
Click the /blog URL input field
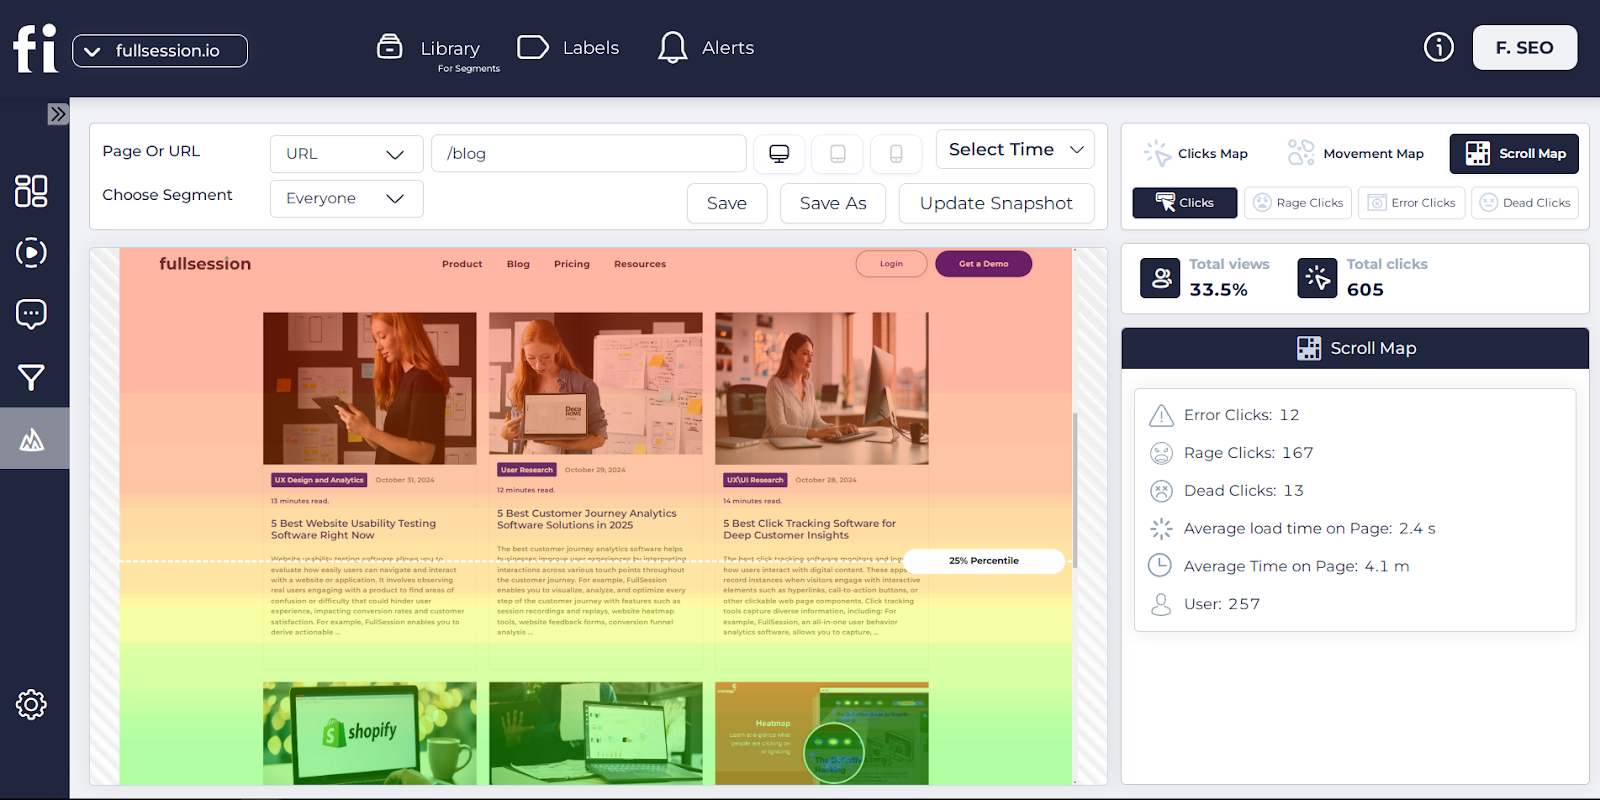pos(589,154)
